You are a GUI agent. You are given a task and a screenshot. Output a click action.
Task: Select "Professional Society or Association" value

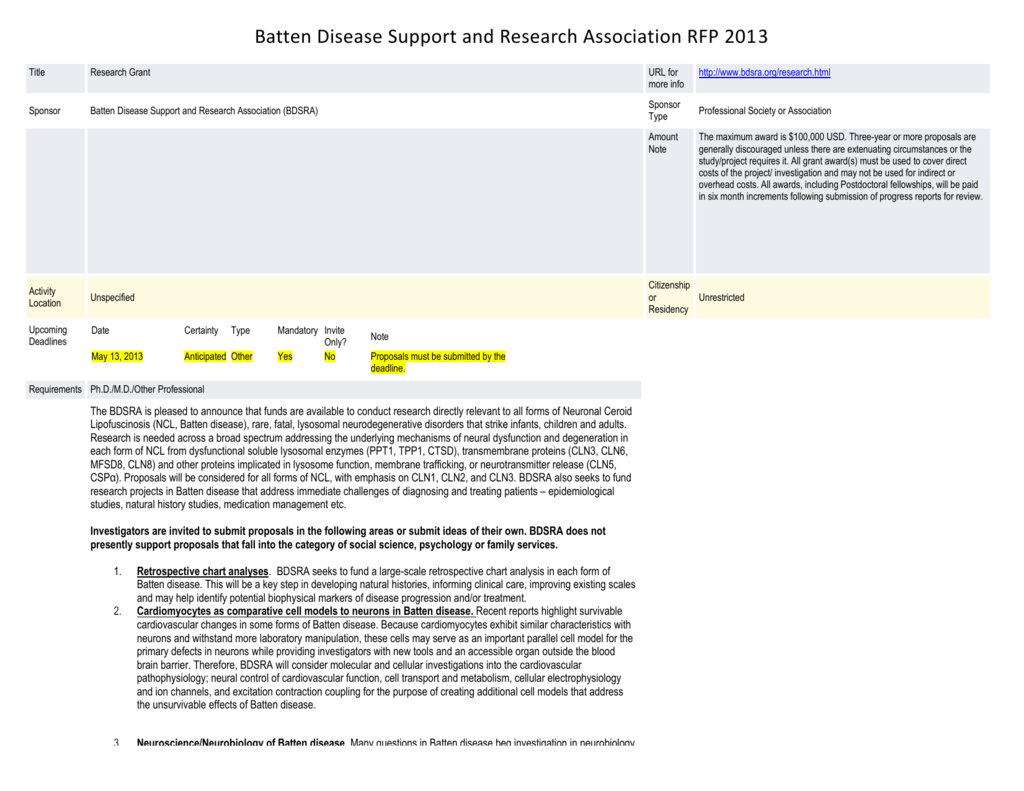point(765,111)
